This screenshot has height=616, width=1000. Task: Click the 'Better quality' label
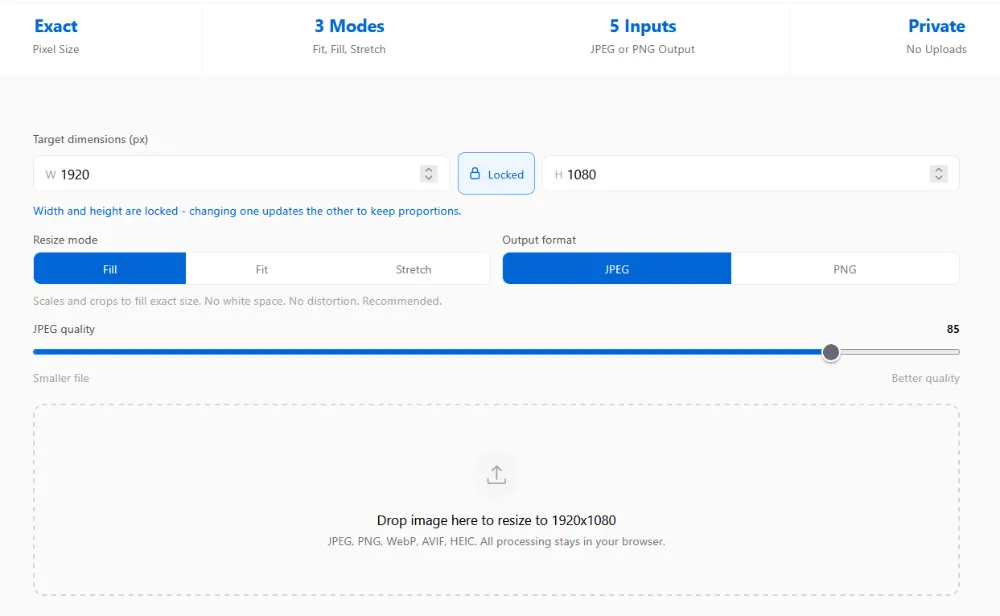(925, 378)
